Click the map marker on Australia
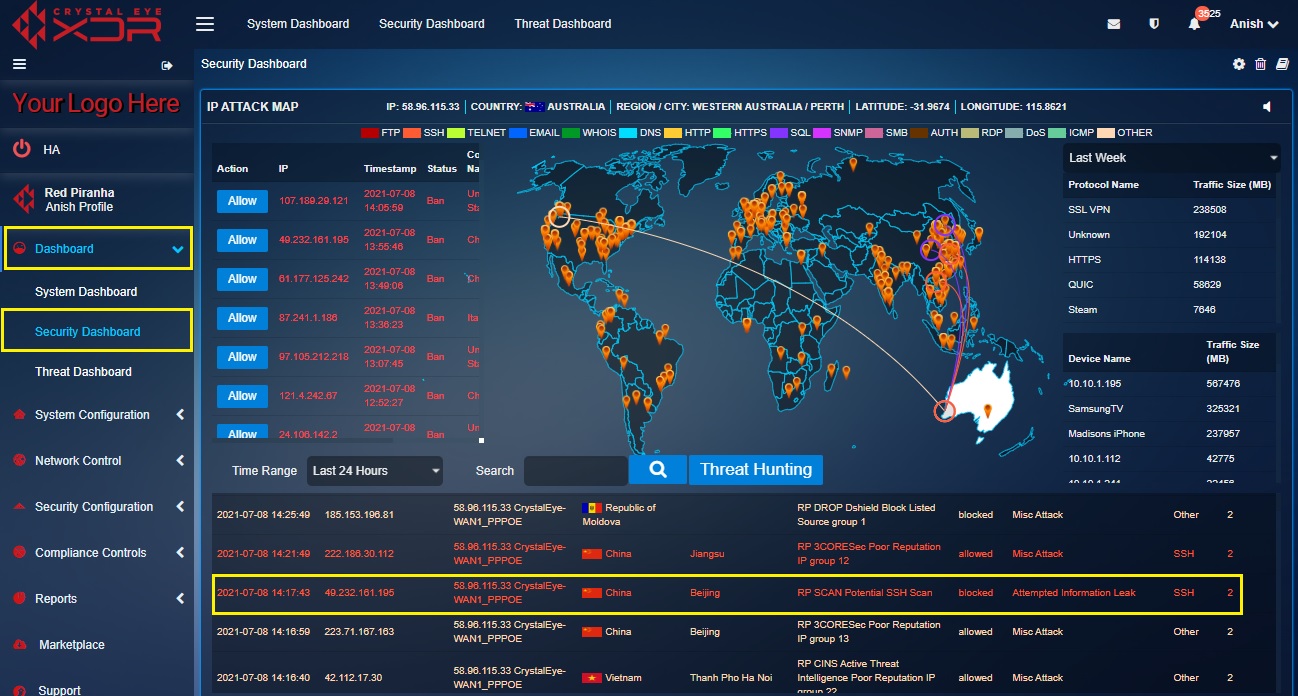Image resolution: width=1298 pixels, height=696 pixels. coord(987,410)
